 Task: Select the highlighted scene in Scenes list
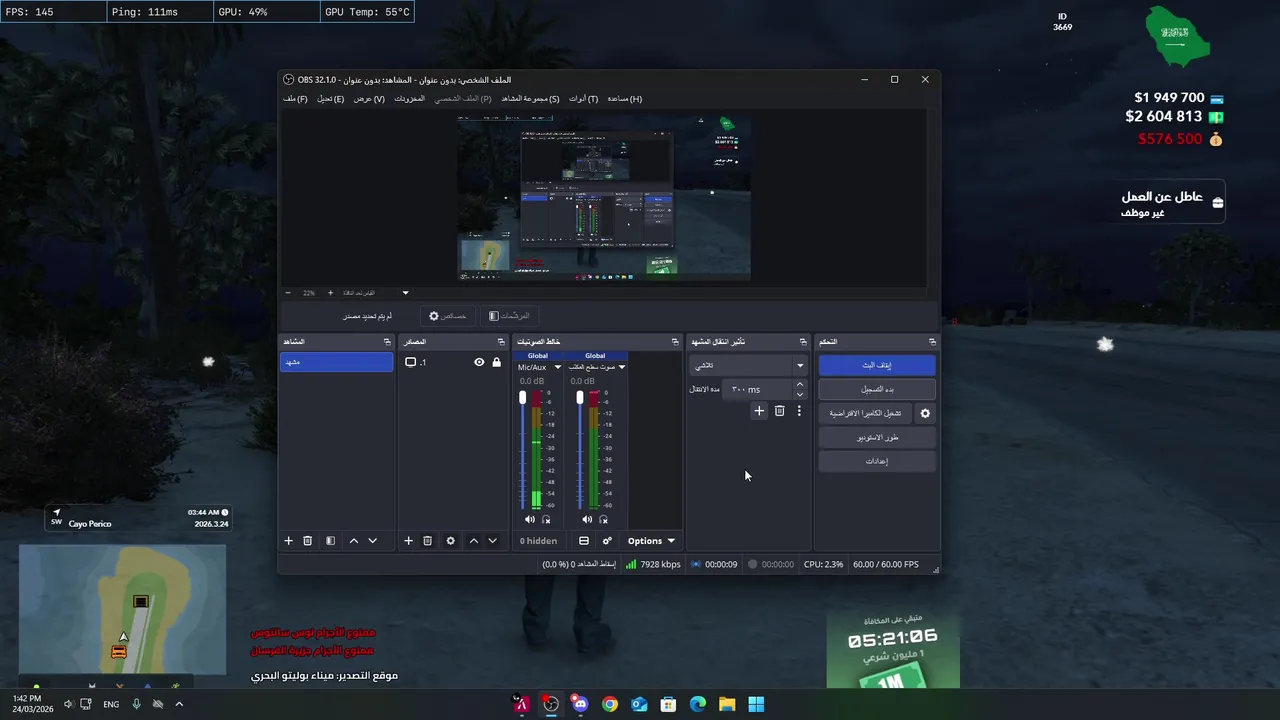point(336,362)
